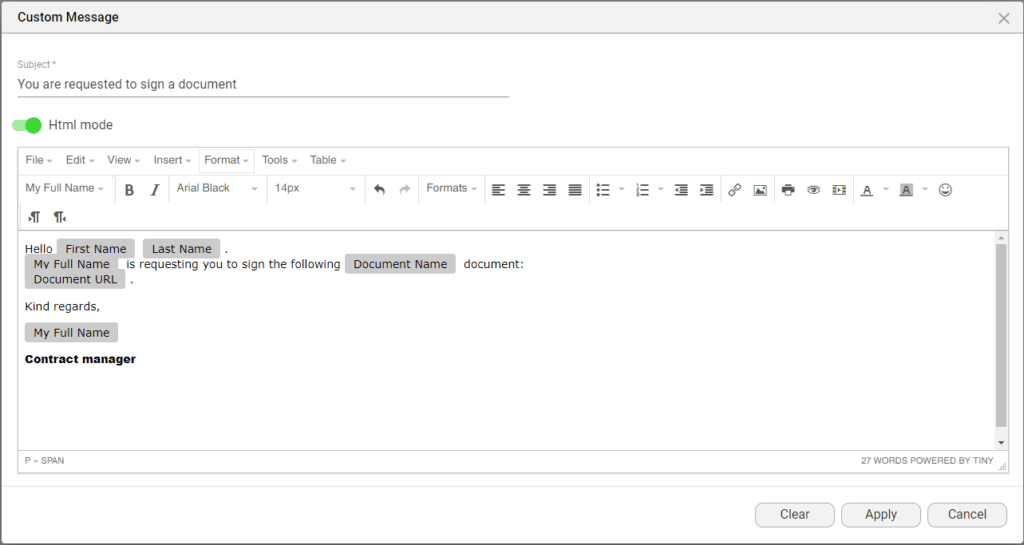
Task: Click the Cancel button
Action: [x=967, y=514]
